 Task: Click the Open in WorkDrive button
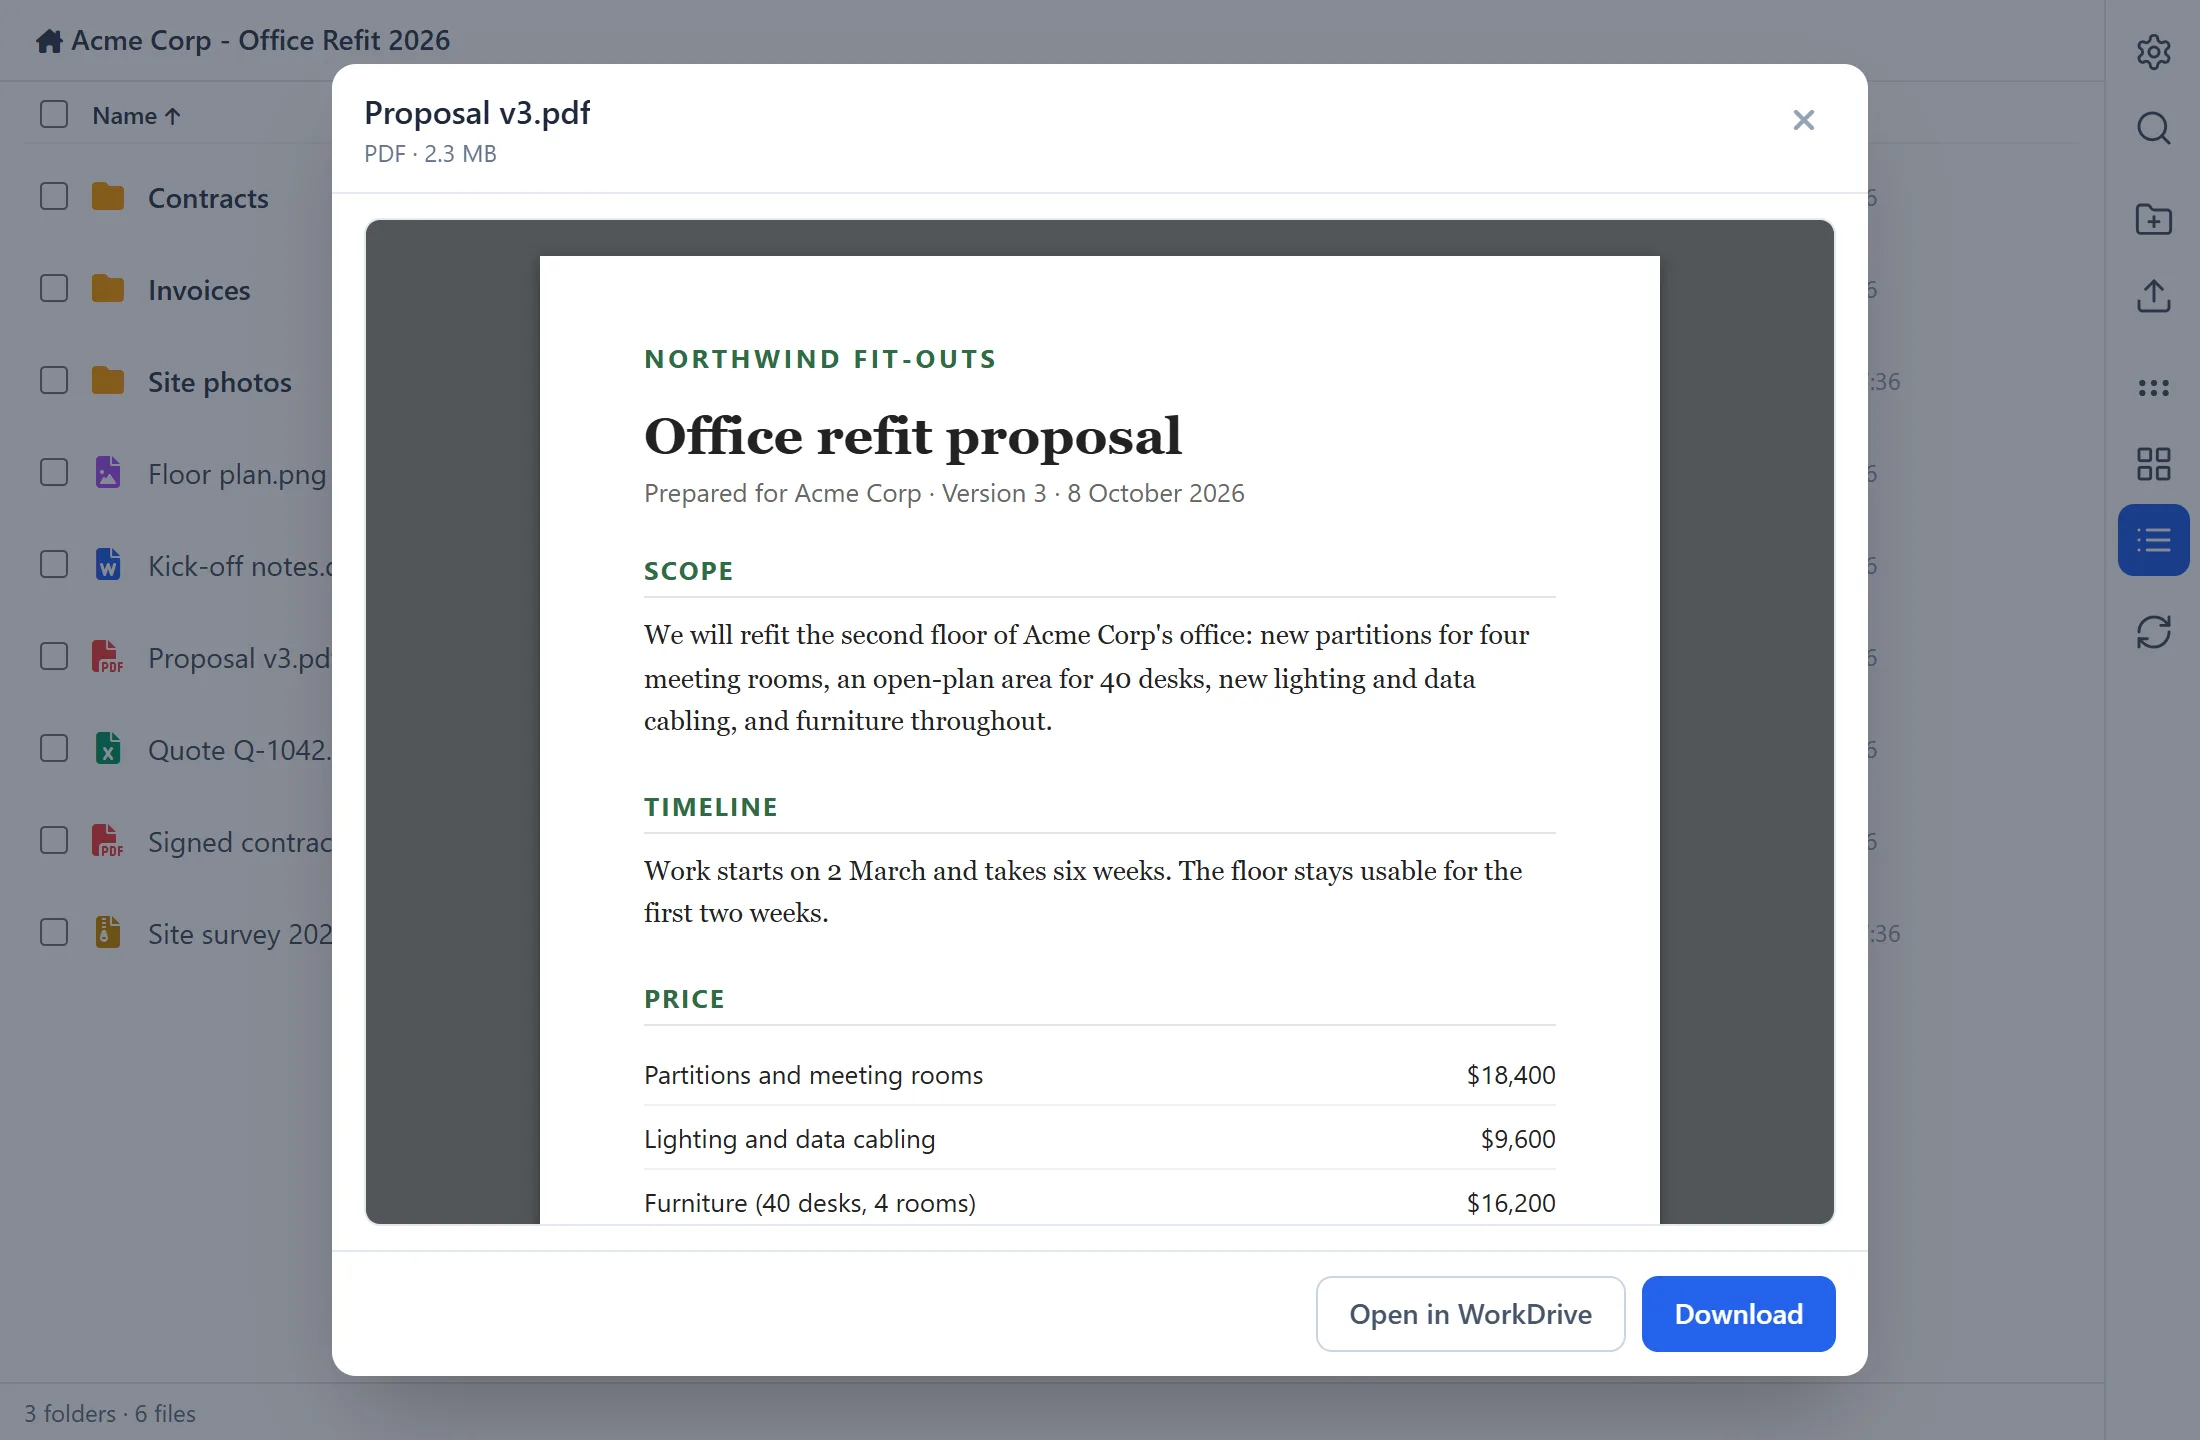click(1470, 1314)
